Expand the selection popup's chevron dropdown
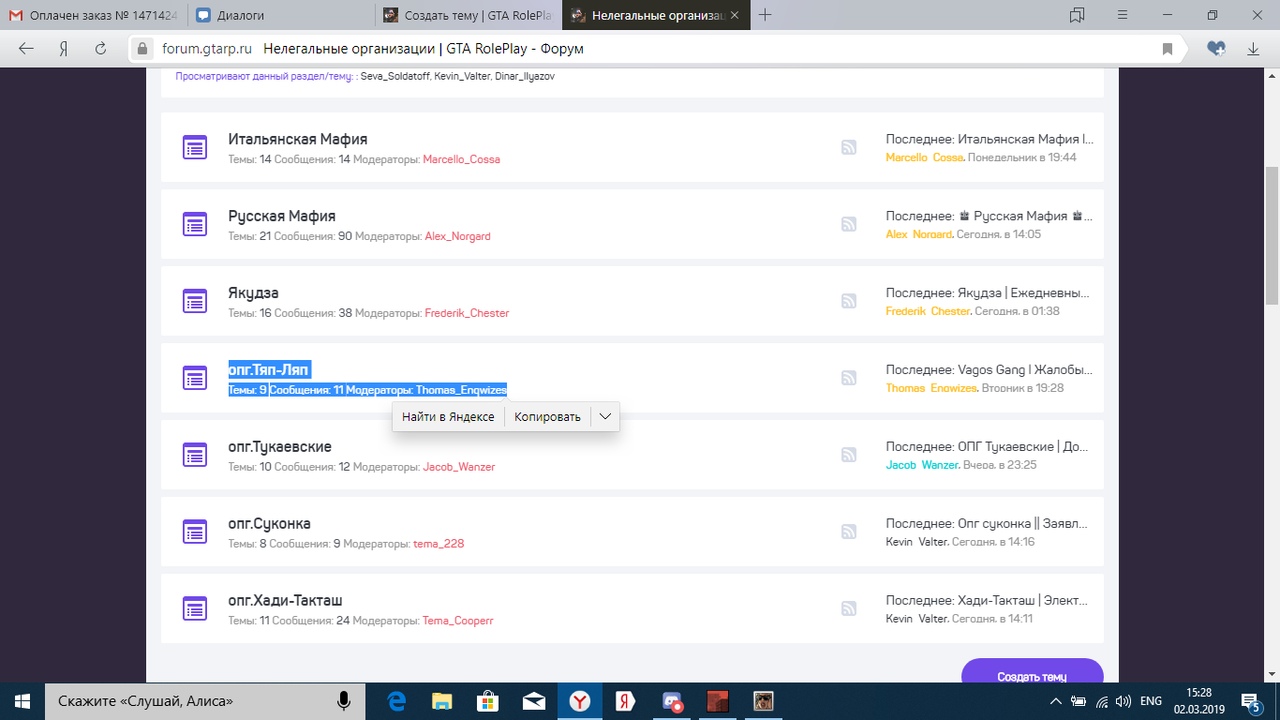The height and width of the screenshot is (720, 1280). pos(605,417)
